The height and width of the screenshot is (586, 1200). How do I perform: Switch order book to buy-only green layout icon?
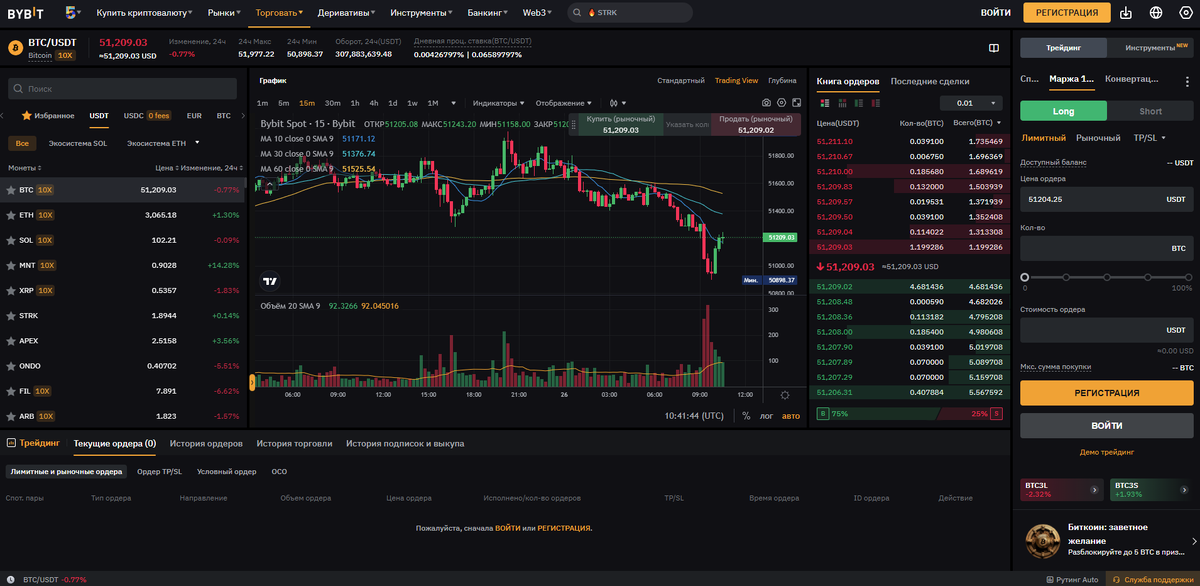point(859,103)
